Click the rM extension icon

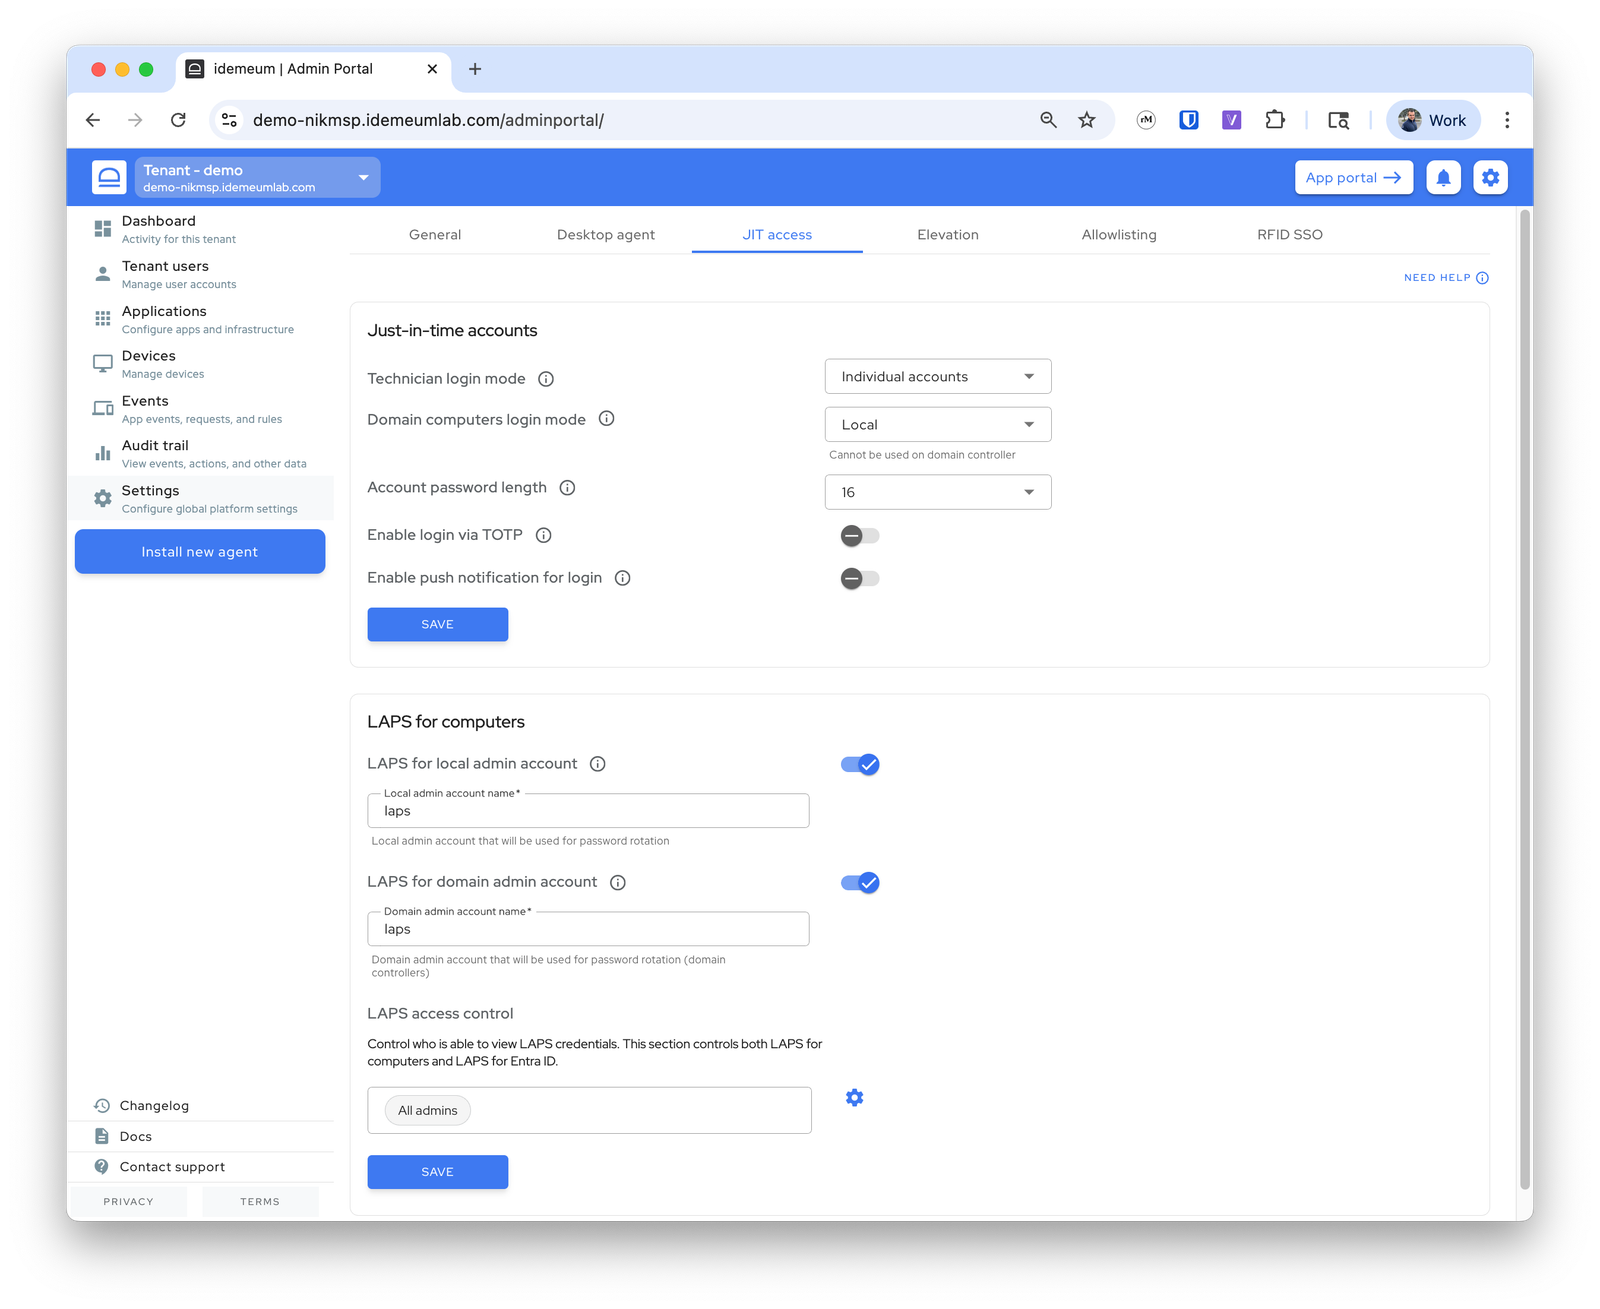(1146, 120)
